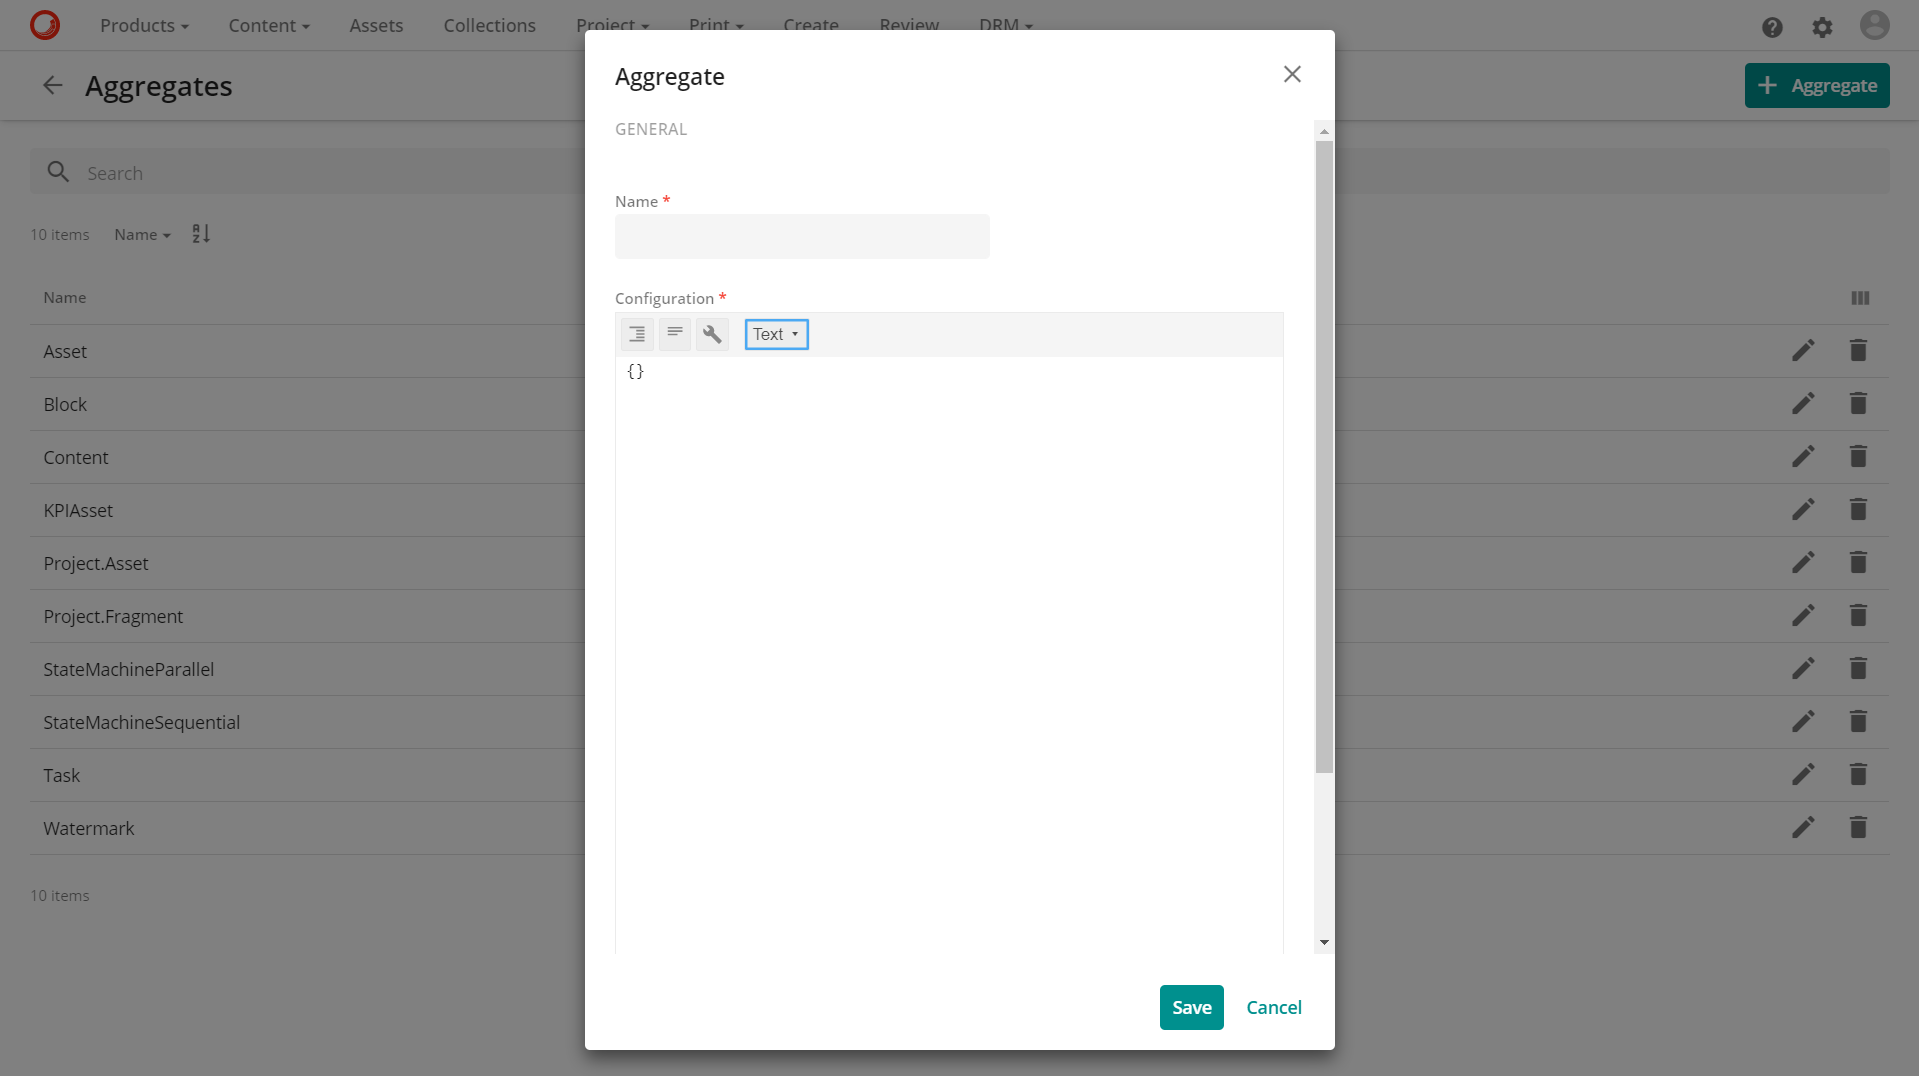1919x1076 pixels.
Task: Select the KPIAsset row name
Action: (x=78, y=511)
